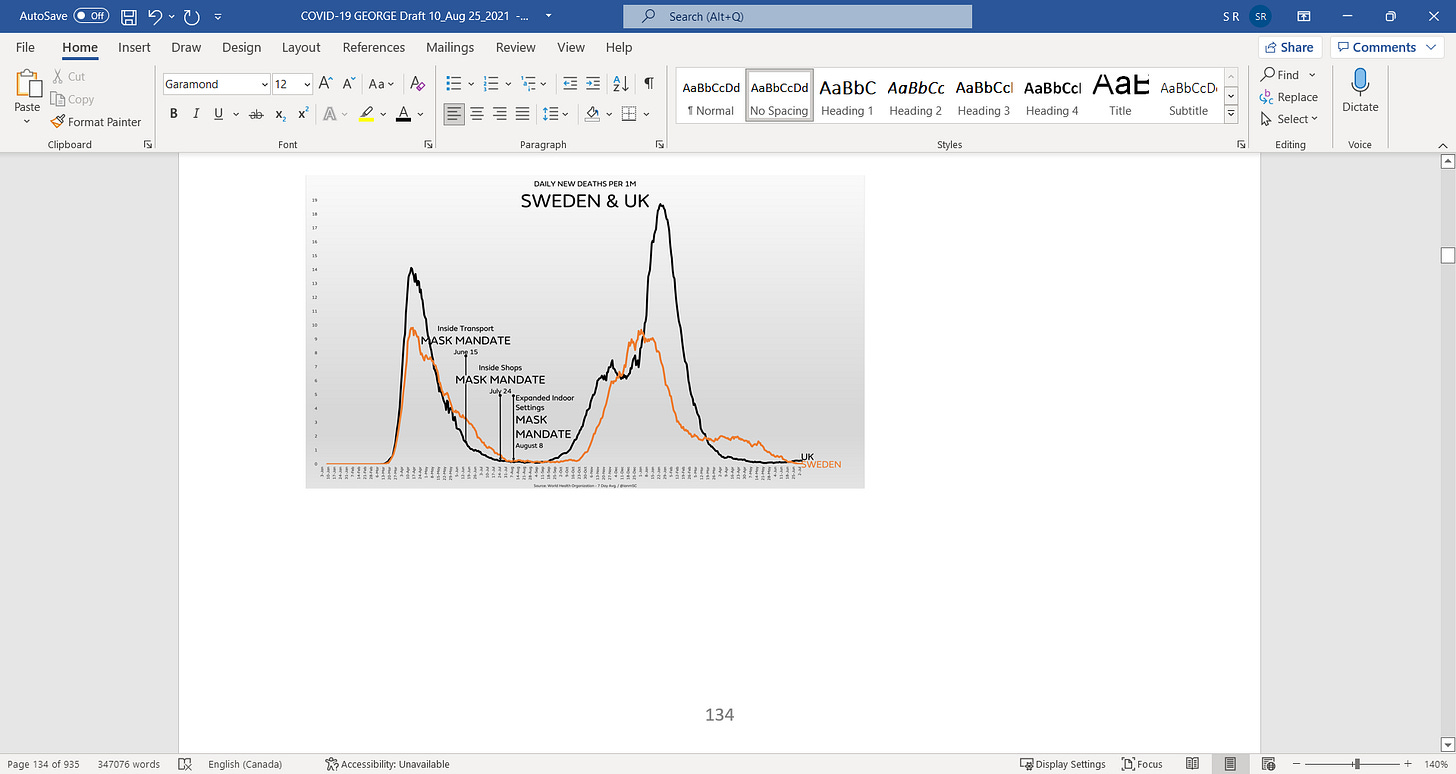The image size is (1456, 774).
Task: Clear all formatting icon
Action: (418, 84)
